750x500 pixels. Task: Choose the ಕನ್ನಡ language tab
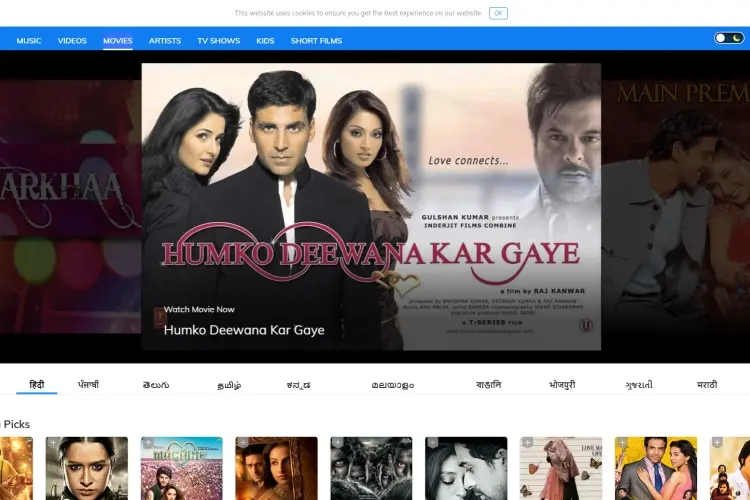coord(298,385)
